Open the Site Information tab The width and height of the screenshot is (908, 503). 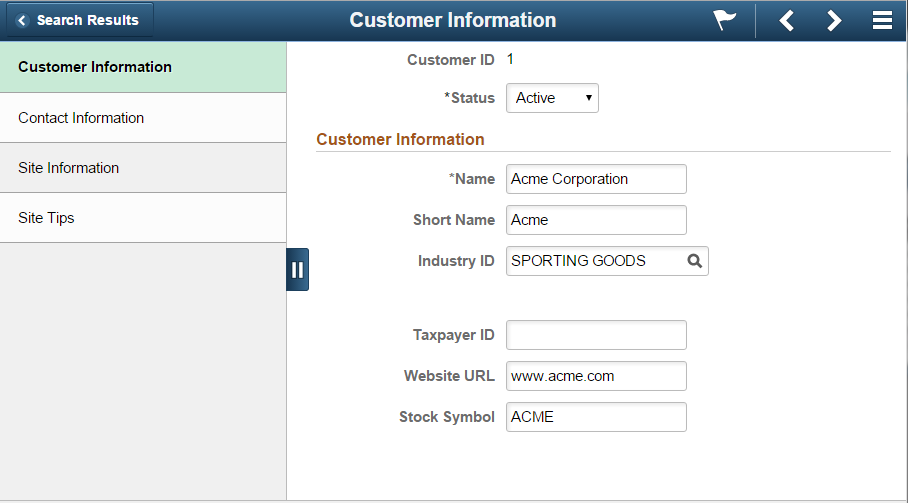pos(143,168)
